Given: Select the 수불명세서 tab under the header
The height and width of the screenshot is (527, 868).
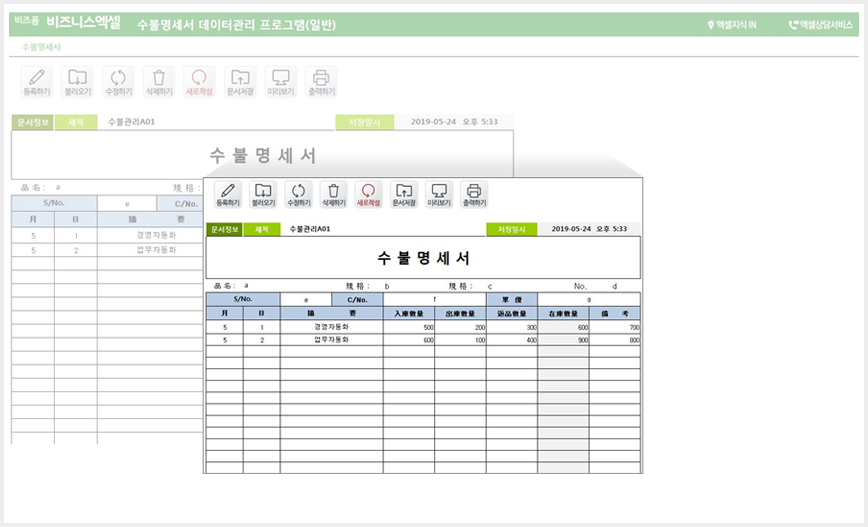Looking at the screenshot, I should pos(42,47).
